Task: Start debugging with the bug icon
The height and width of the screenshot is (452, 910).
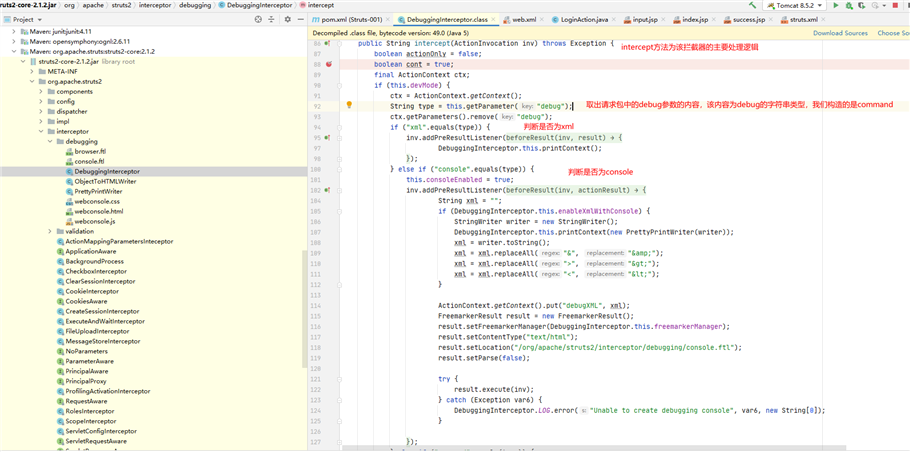Action: click(x=849, y=5)
